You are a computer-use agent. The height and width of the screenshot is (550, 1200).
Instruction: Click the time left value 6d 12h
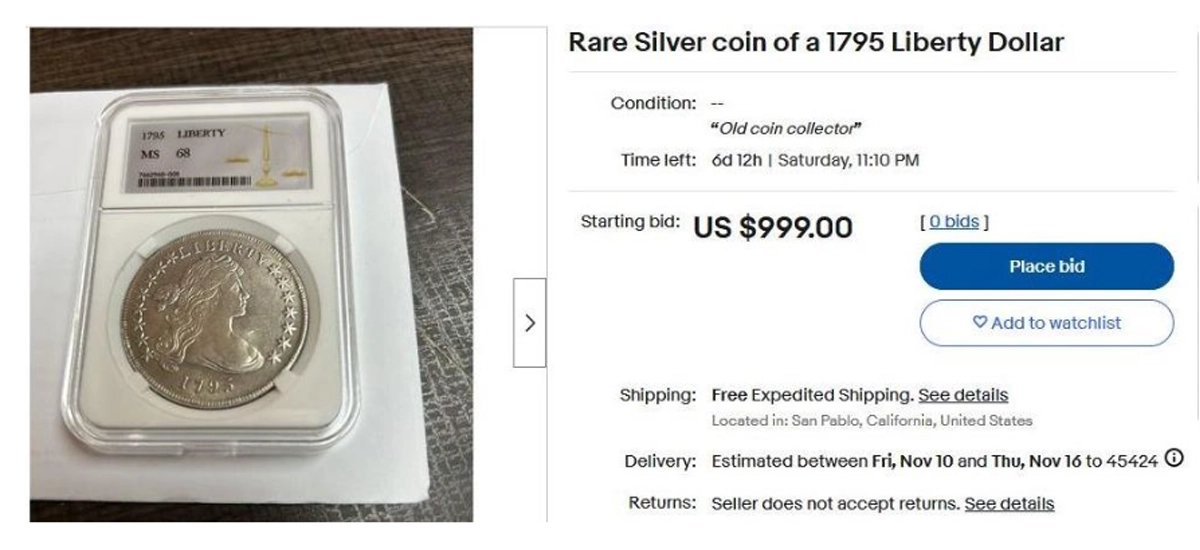click(x=737, y=160)
